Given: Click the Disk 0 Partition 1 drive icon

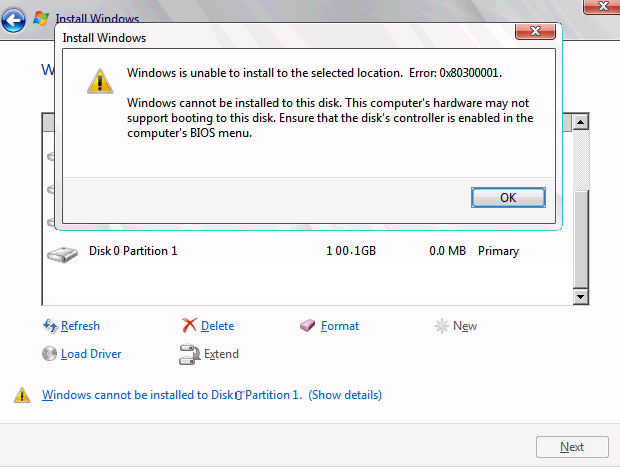Looking at the screenshot, I should 62,252.
